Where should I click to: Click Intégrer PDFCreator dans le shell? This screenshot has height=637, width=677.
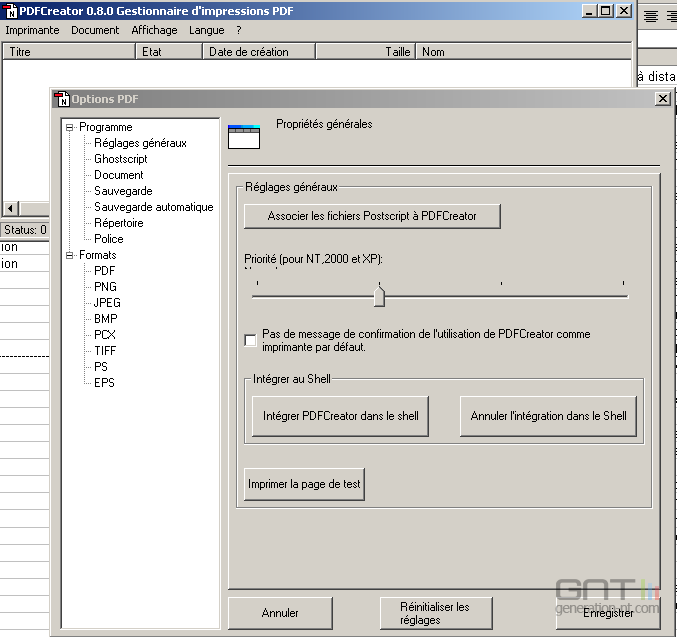[340, 416]
